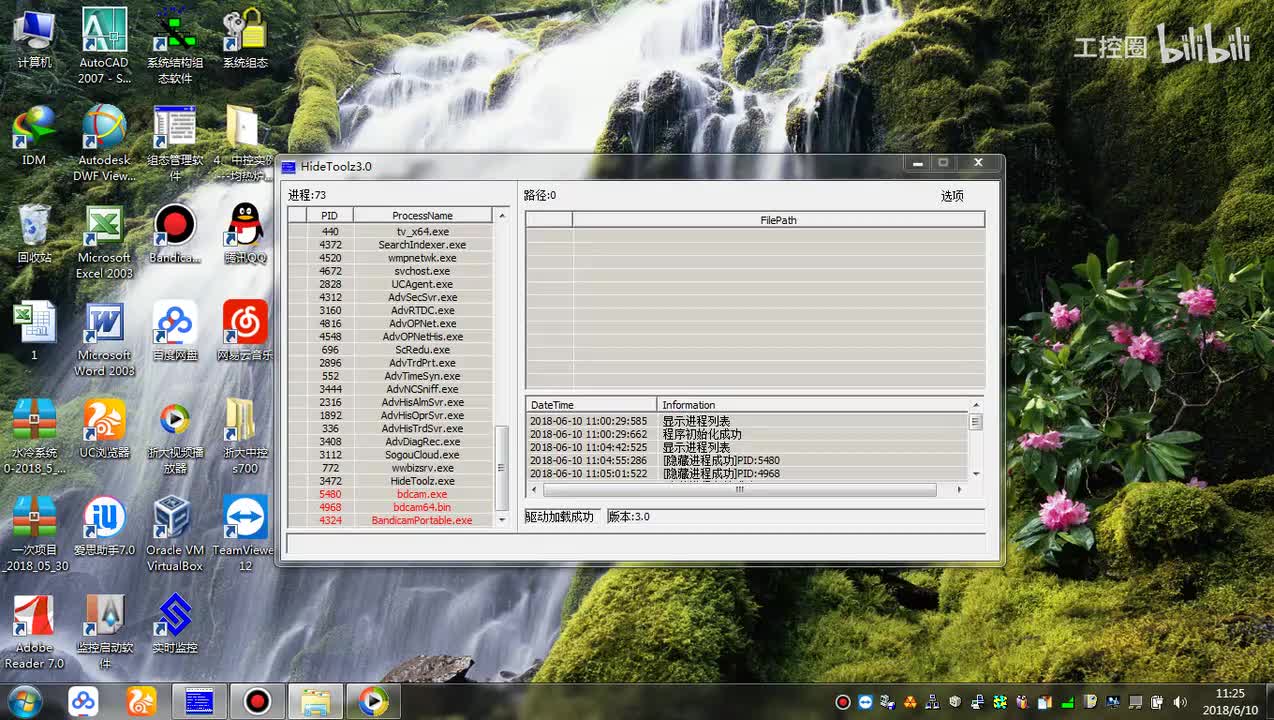Open the 系统结构组态软件 desktop shortcut
The image size is (1274, 720).
coord(175,46)
